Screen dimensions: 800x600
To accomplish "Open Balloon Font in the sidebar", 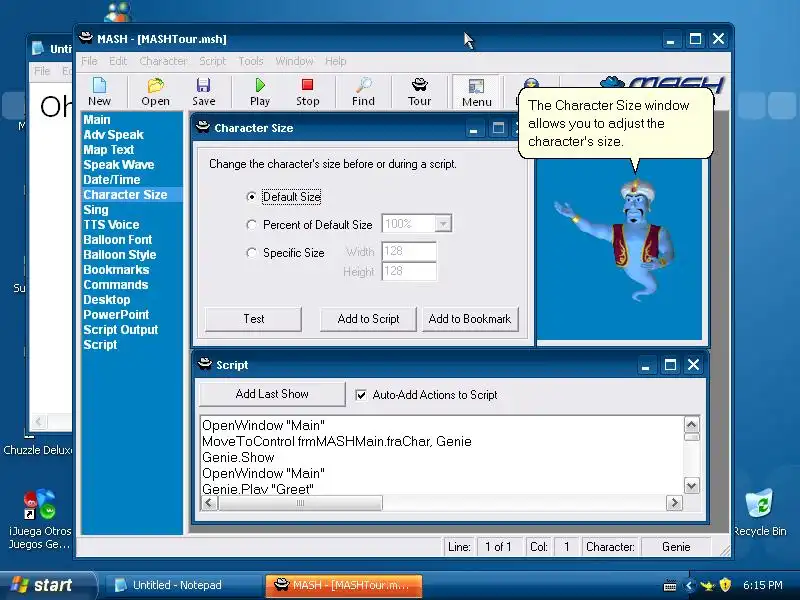I will point(117,240).
